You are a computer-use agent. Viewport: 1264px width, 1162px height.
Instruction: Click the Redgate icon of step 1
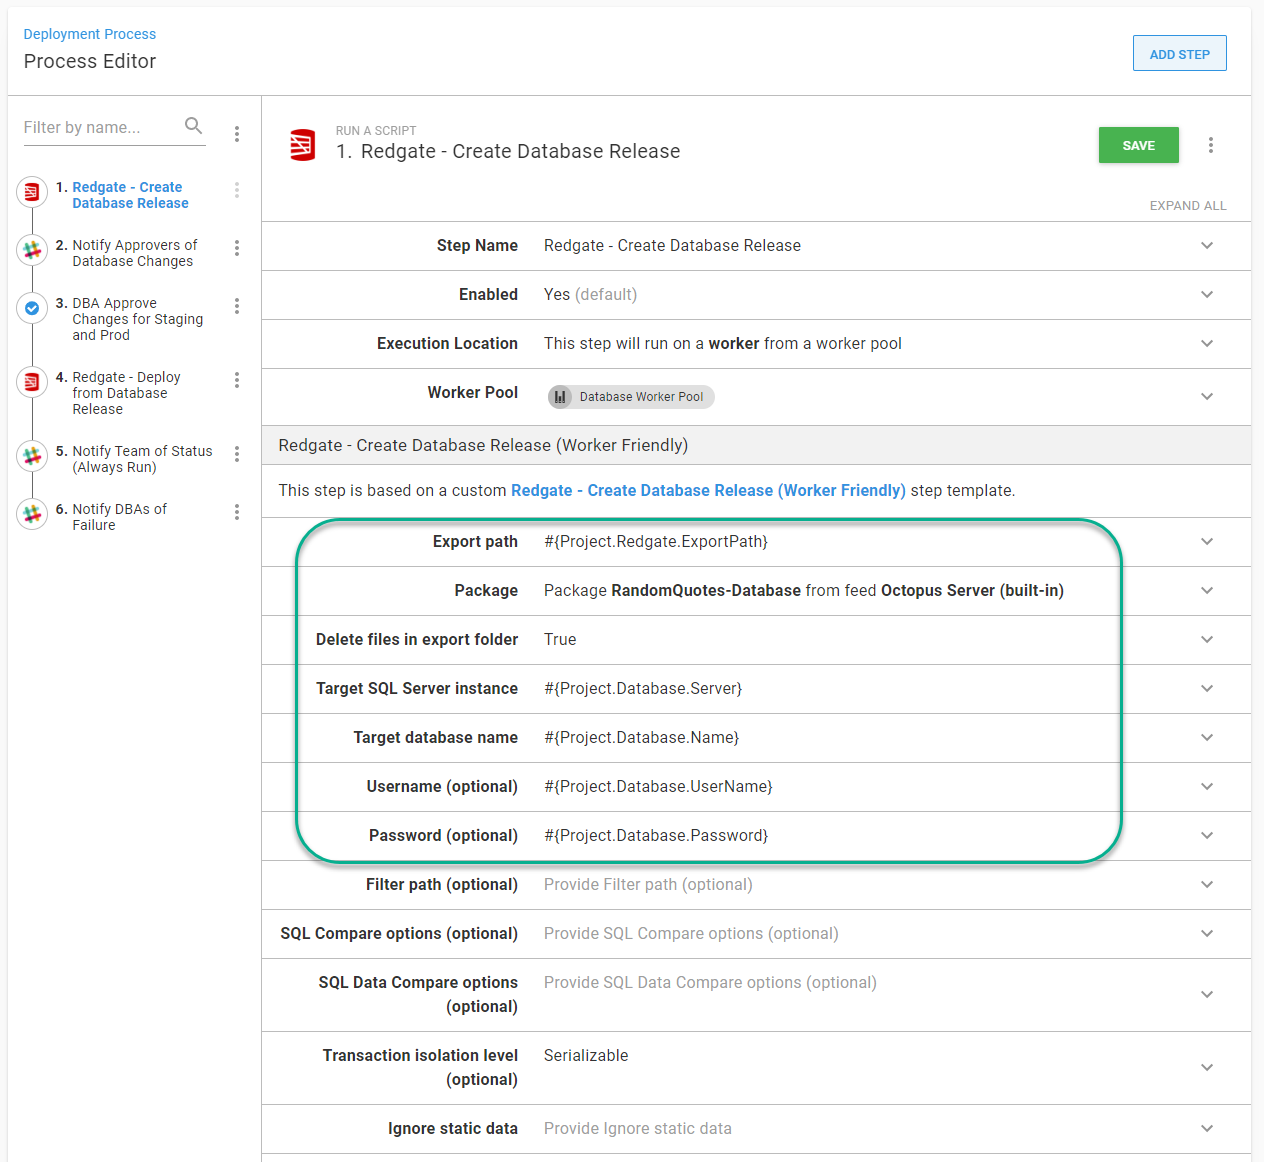[32, 192]
